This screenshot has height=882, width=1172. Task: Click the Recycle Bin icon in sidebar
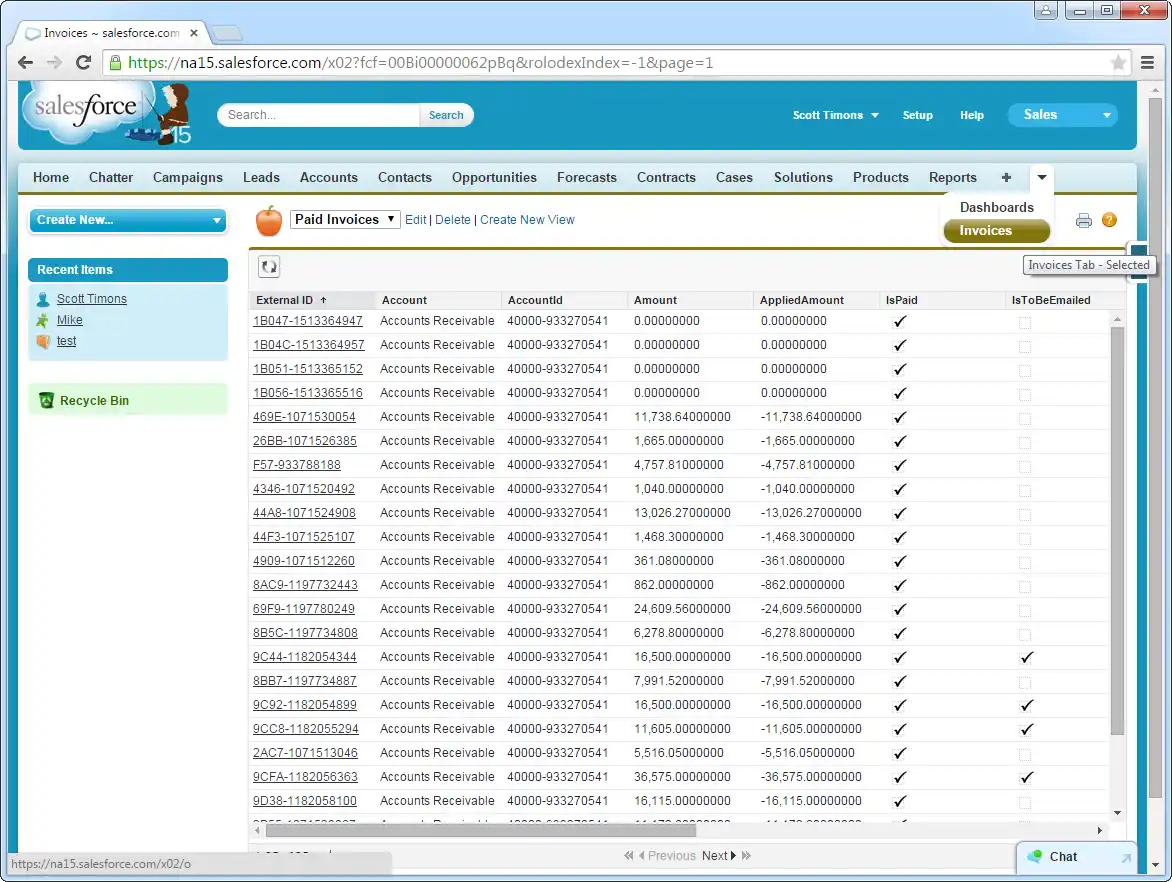(46, 401)
